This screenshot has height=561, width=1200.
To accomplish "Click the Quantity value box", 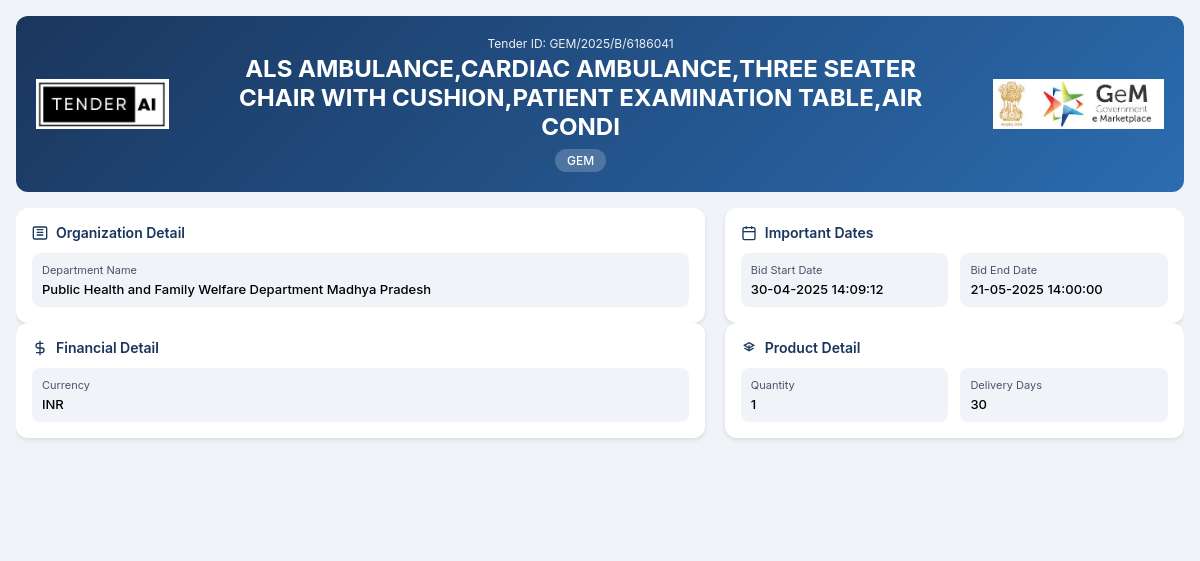I will coord(844,395).
